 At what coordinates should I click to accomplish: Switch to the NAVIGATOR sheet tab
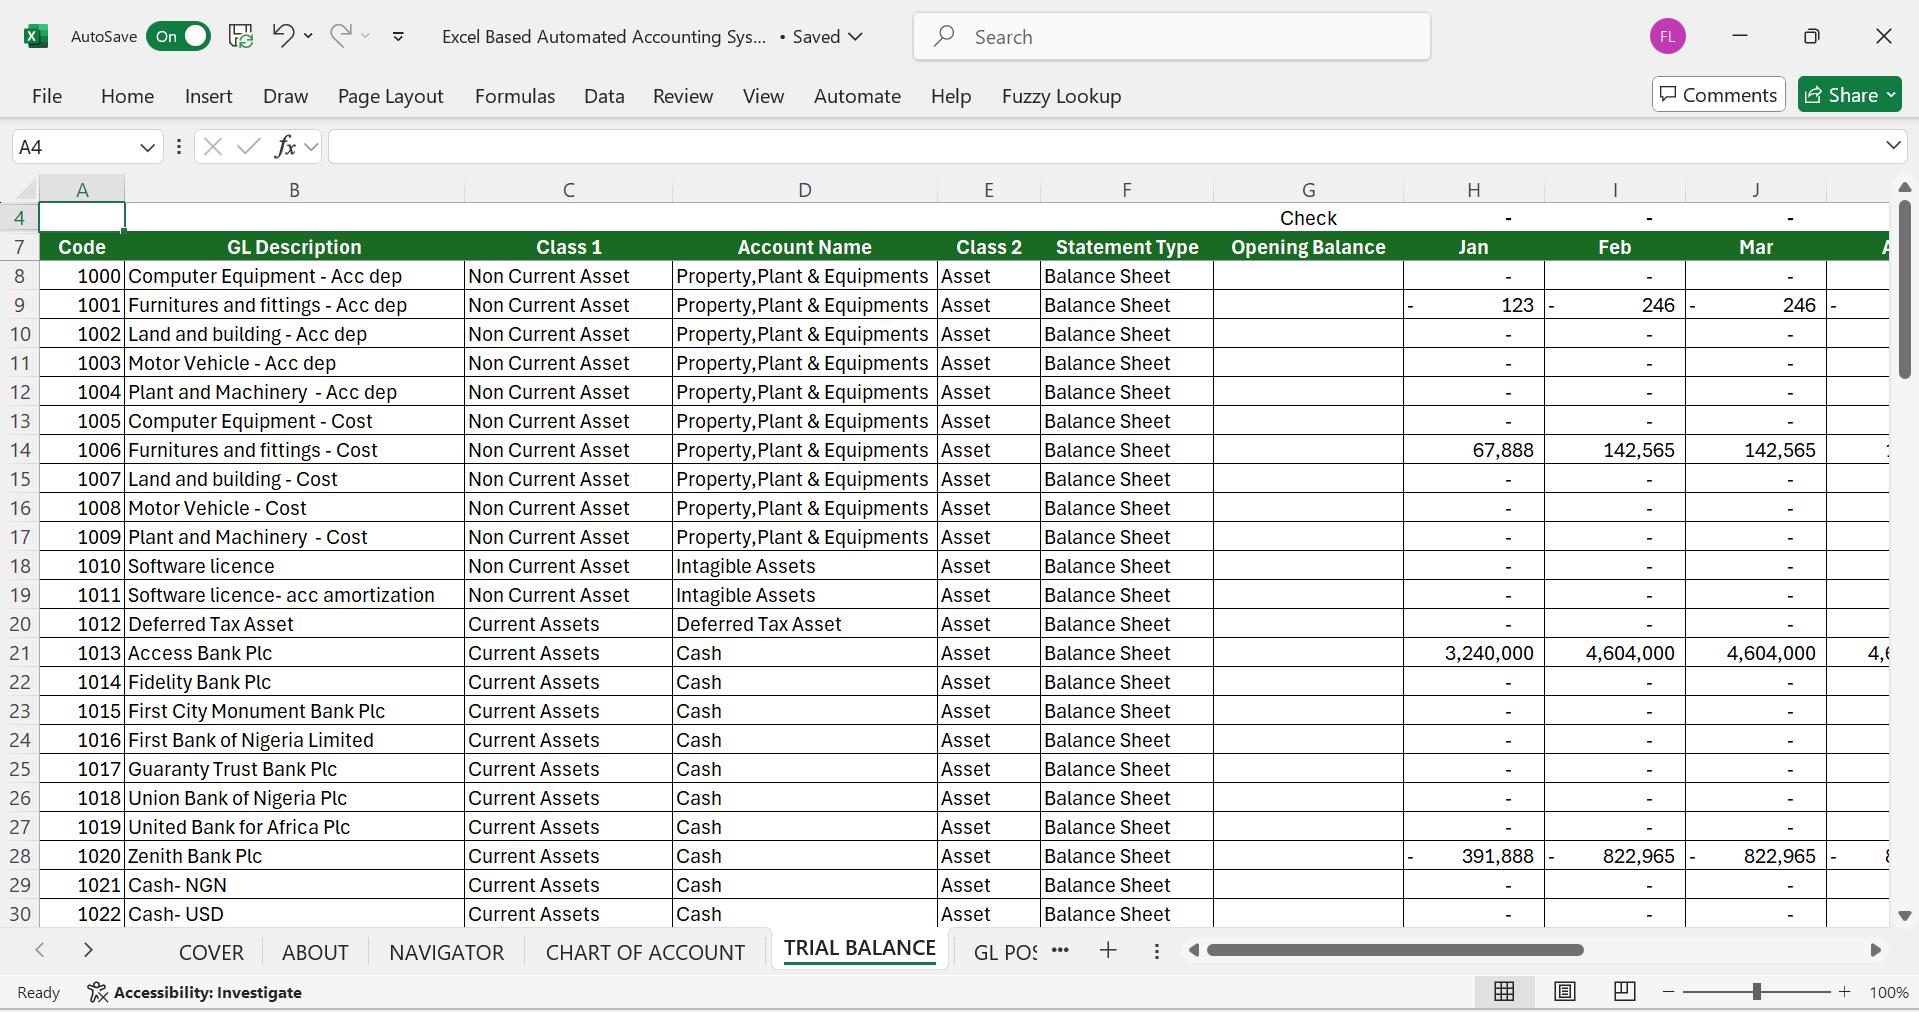[x=446, y=952]
